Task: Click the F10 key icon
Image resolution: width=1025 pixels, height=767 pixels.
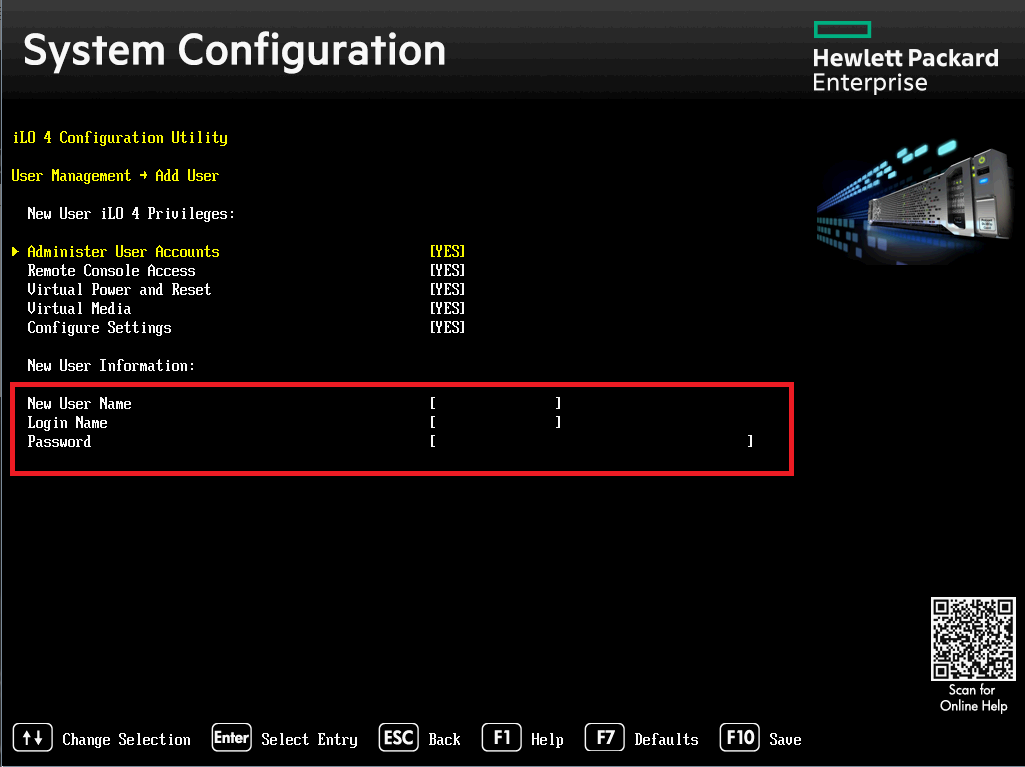Action: pyautogui.click(x=739, y=738)
